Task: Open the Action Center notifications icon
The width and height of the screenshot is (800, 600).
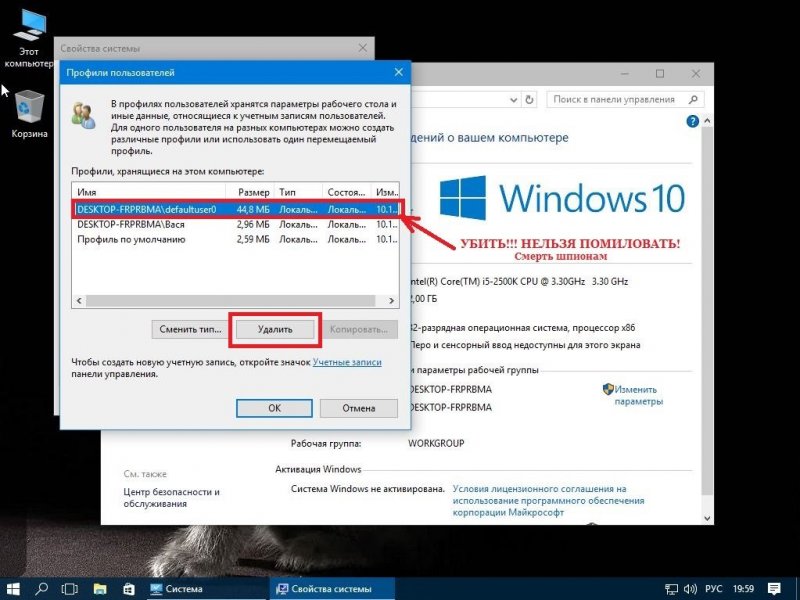Action: click(773, 588)
